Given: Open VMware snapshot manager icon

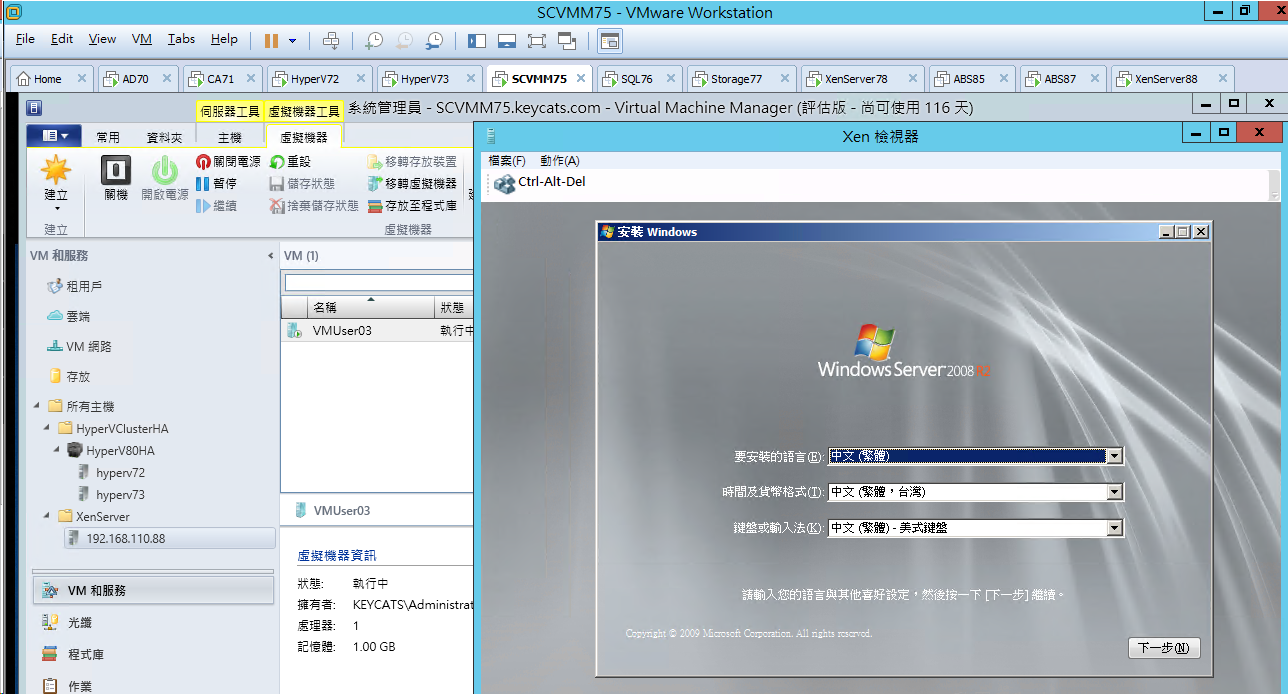Looking at the screenshot, I should coord(434,40).
